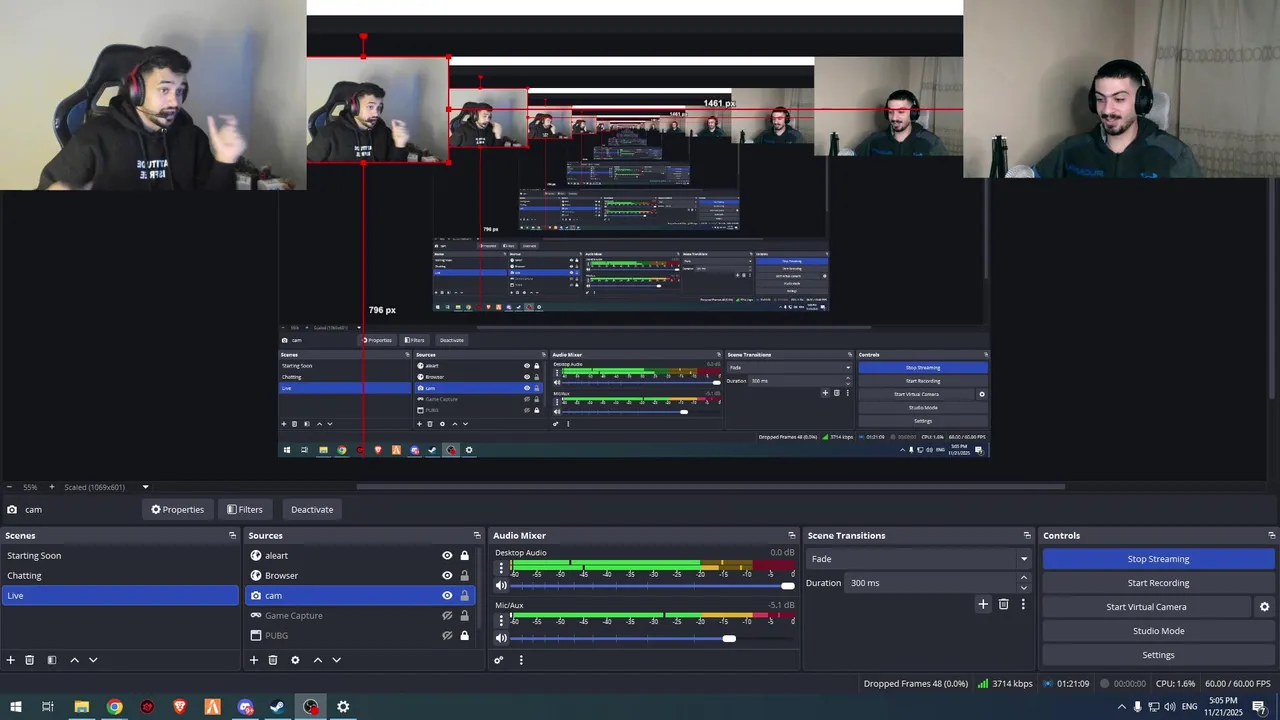Viewport: 1280px width, 720px height.
Task: Mute Mic/Aux speaker icon
Action: pyautogui.click(x=501, y=638)
